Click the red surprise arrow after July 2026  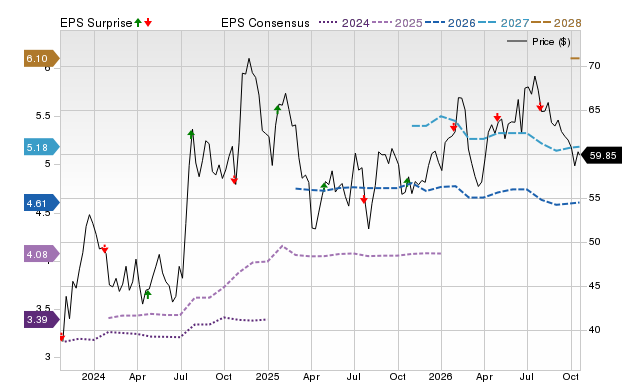pos(540,107)
